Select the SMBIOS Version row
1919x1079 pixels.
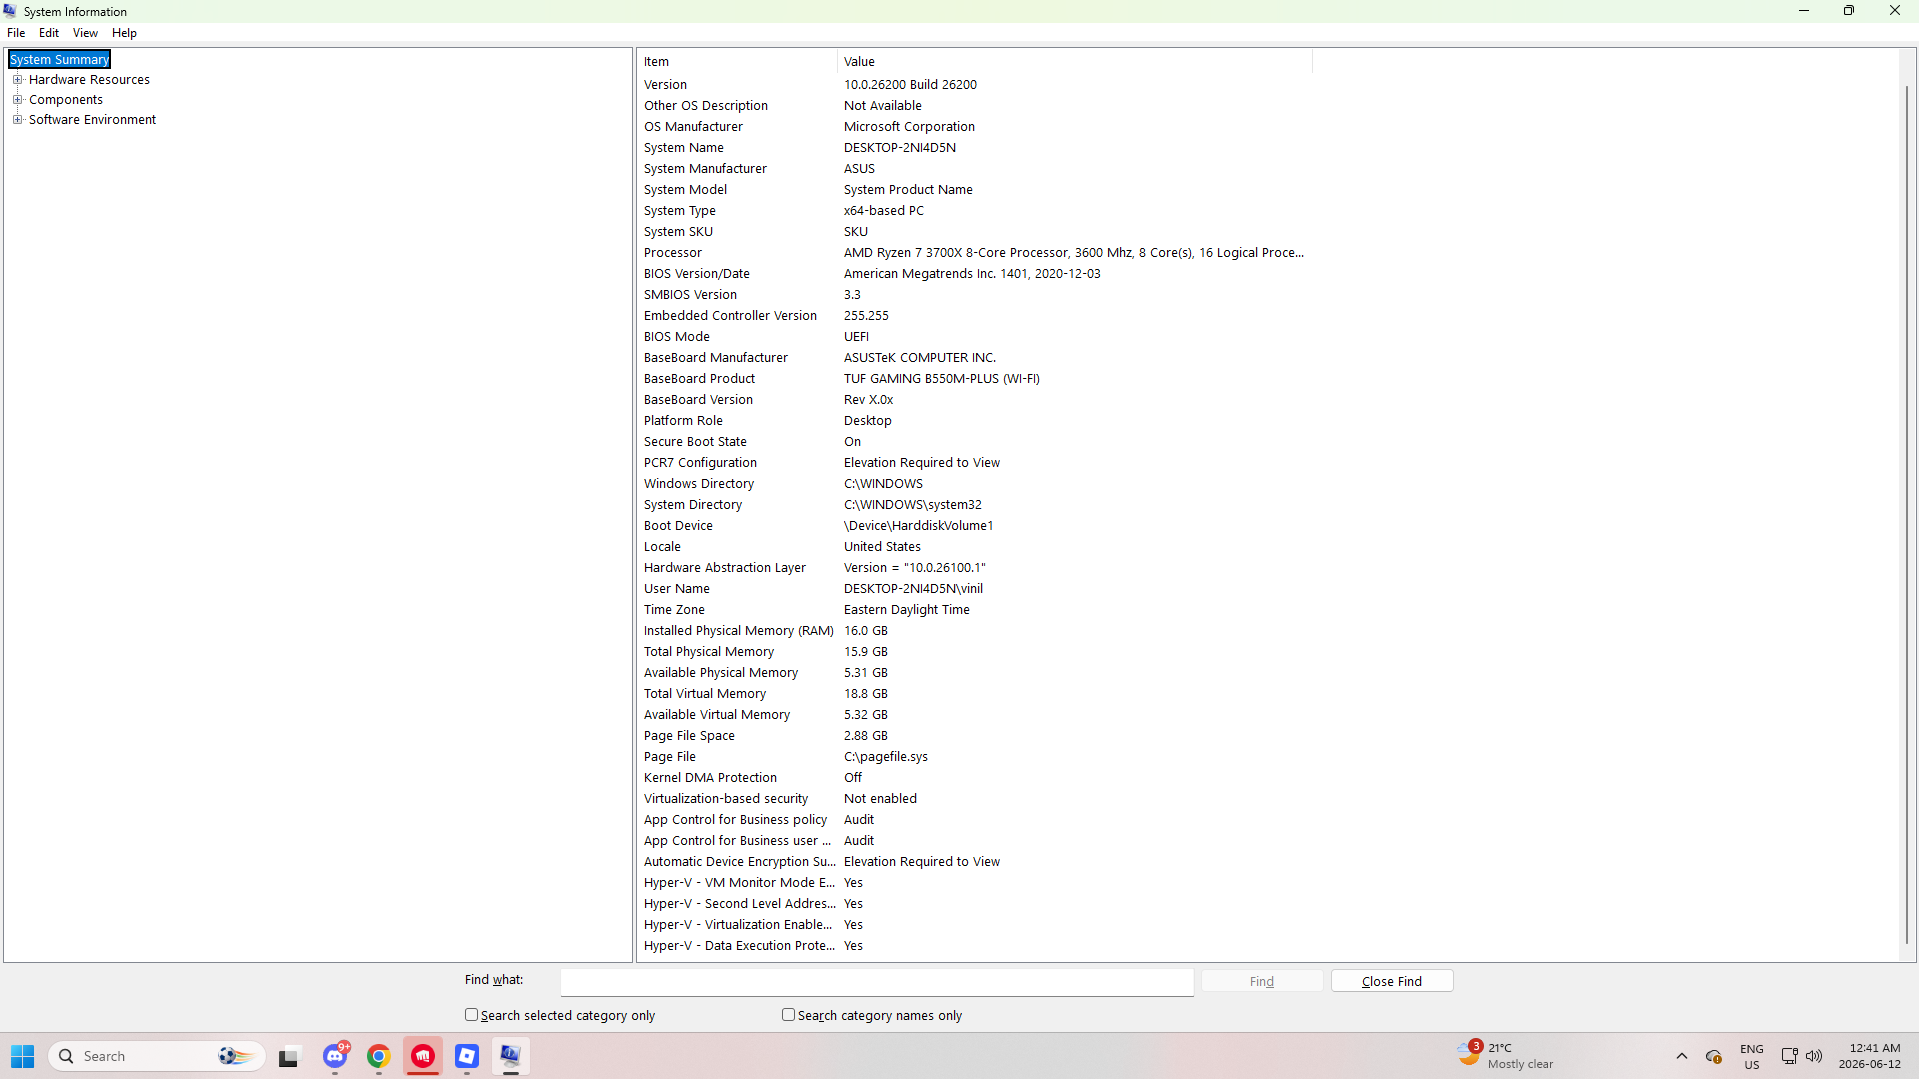[974, 295]
